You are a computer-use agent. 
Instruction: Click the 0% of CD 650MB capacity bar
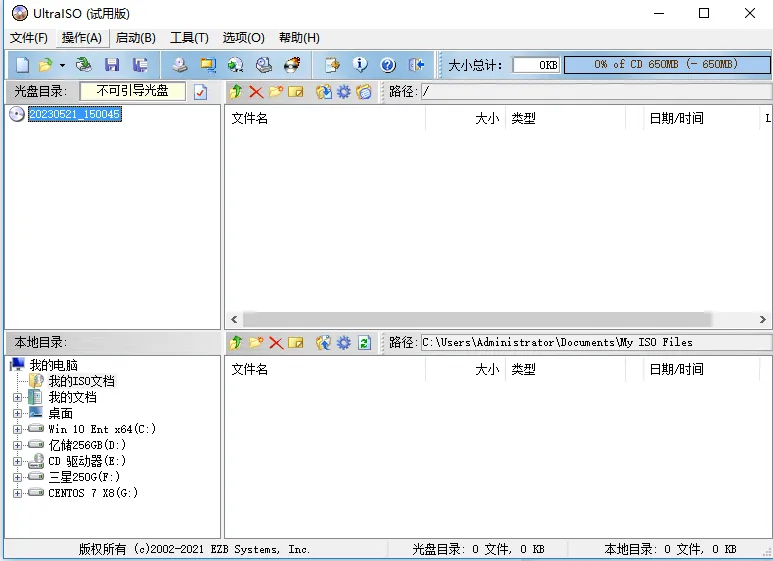coord(666,65)
